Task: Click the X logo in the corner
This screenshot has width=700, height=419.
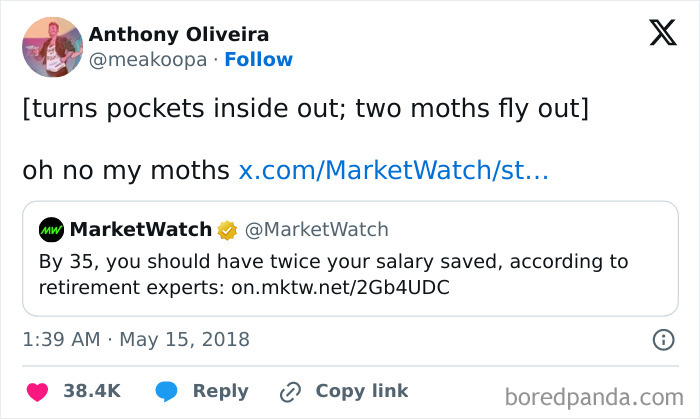Action: point(662,35)
